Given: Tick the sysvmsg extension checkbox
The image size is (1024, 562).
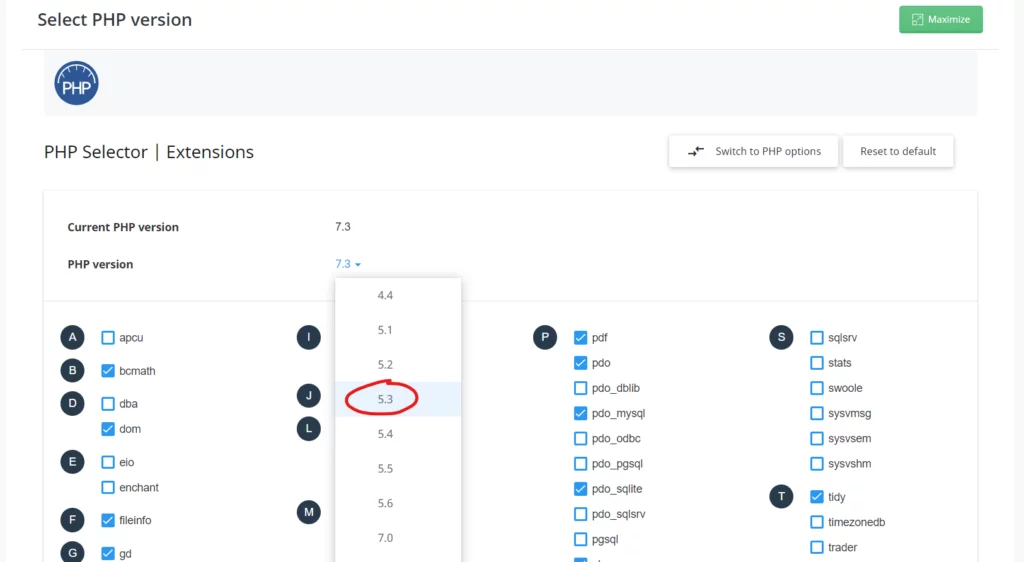Looking at the screenshot, I should [x=817, y=413].
